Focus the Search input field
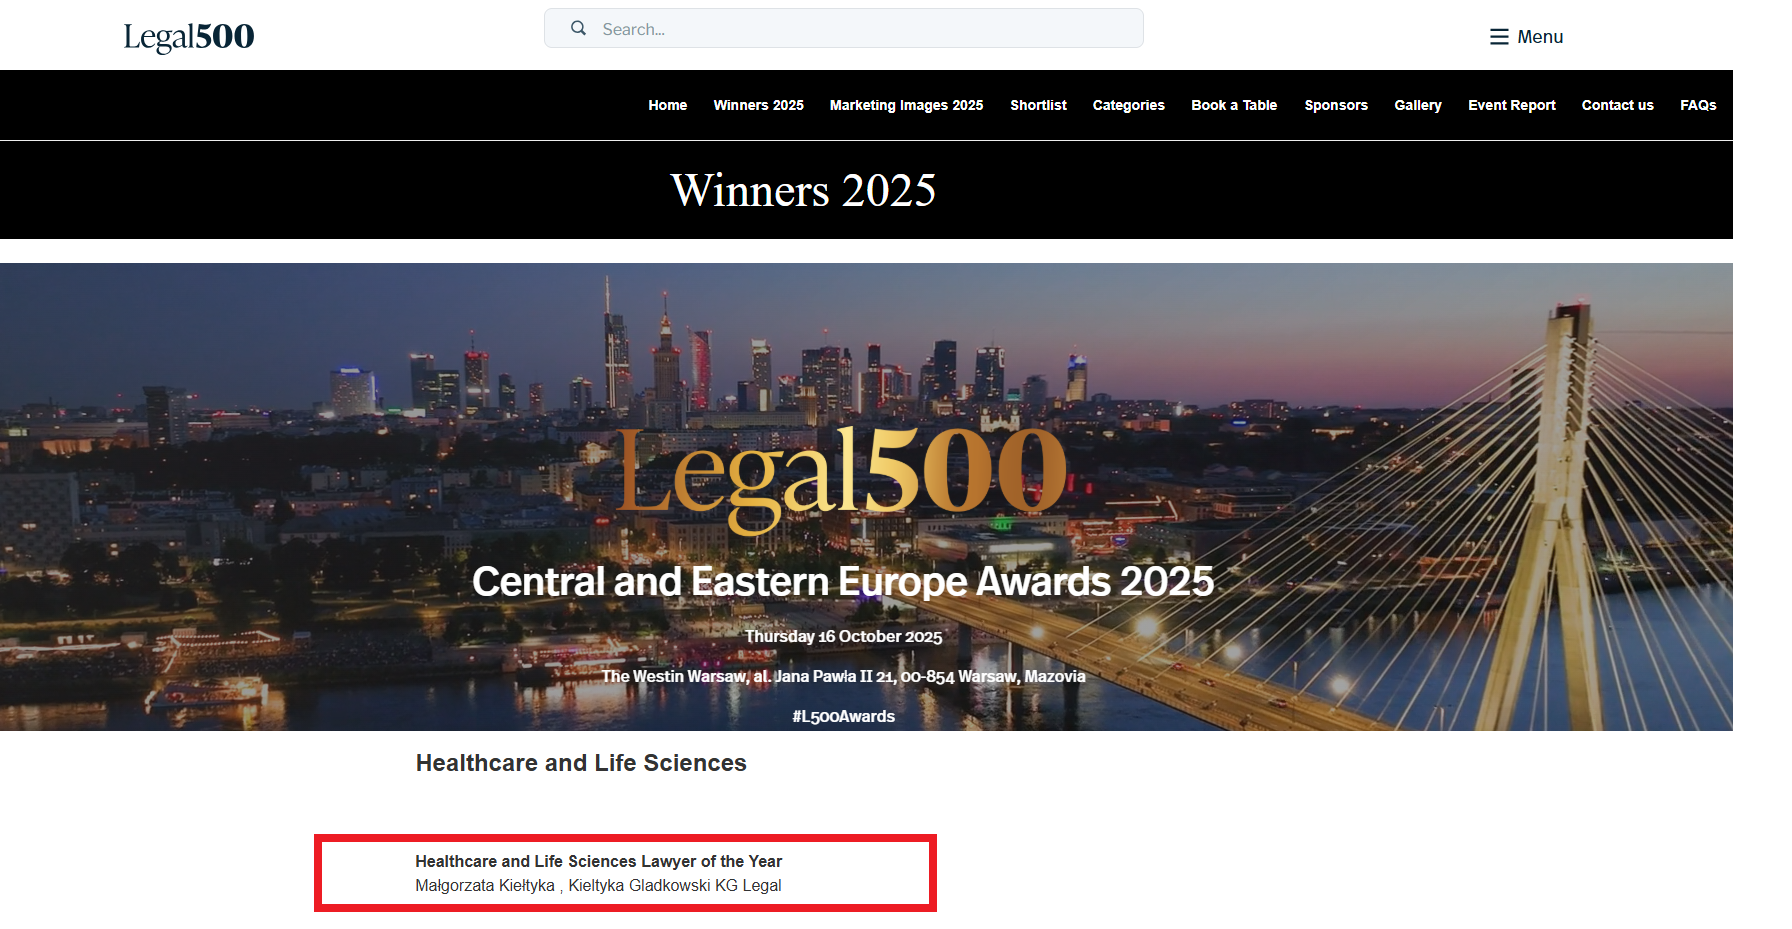Image resolution: width=1792 pixels, height=929 pixels. click(860, 29)
